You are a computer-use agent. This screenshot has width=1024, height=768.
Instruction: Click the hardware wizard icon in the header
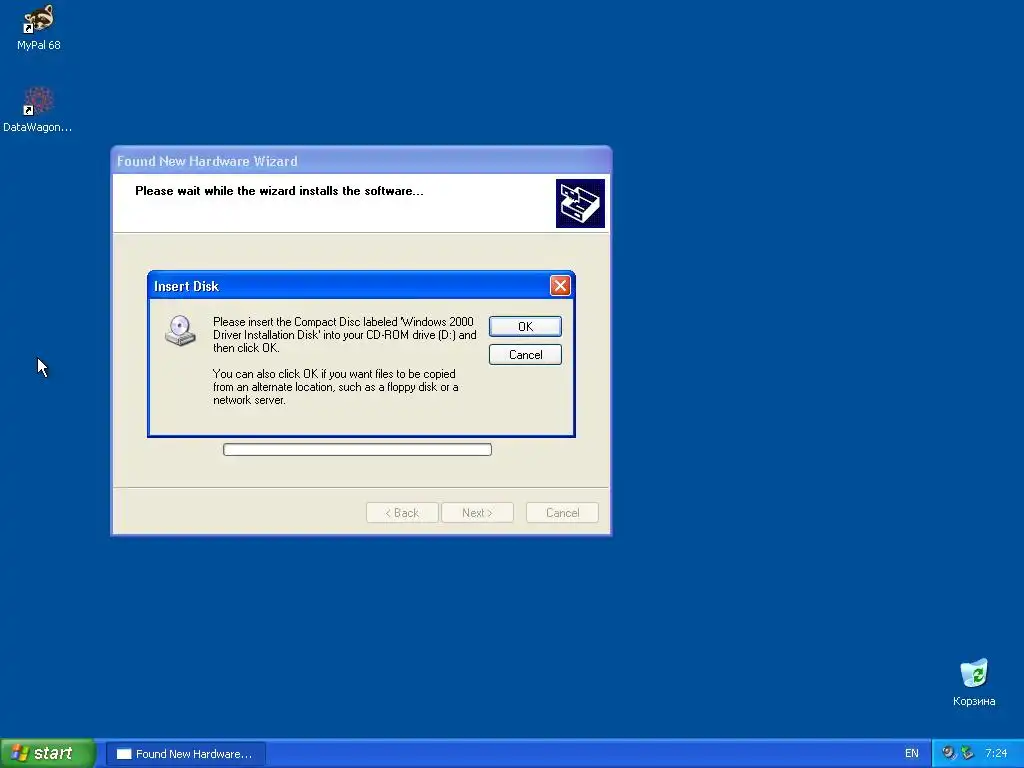pyautogui.click(x=580, y=203)
